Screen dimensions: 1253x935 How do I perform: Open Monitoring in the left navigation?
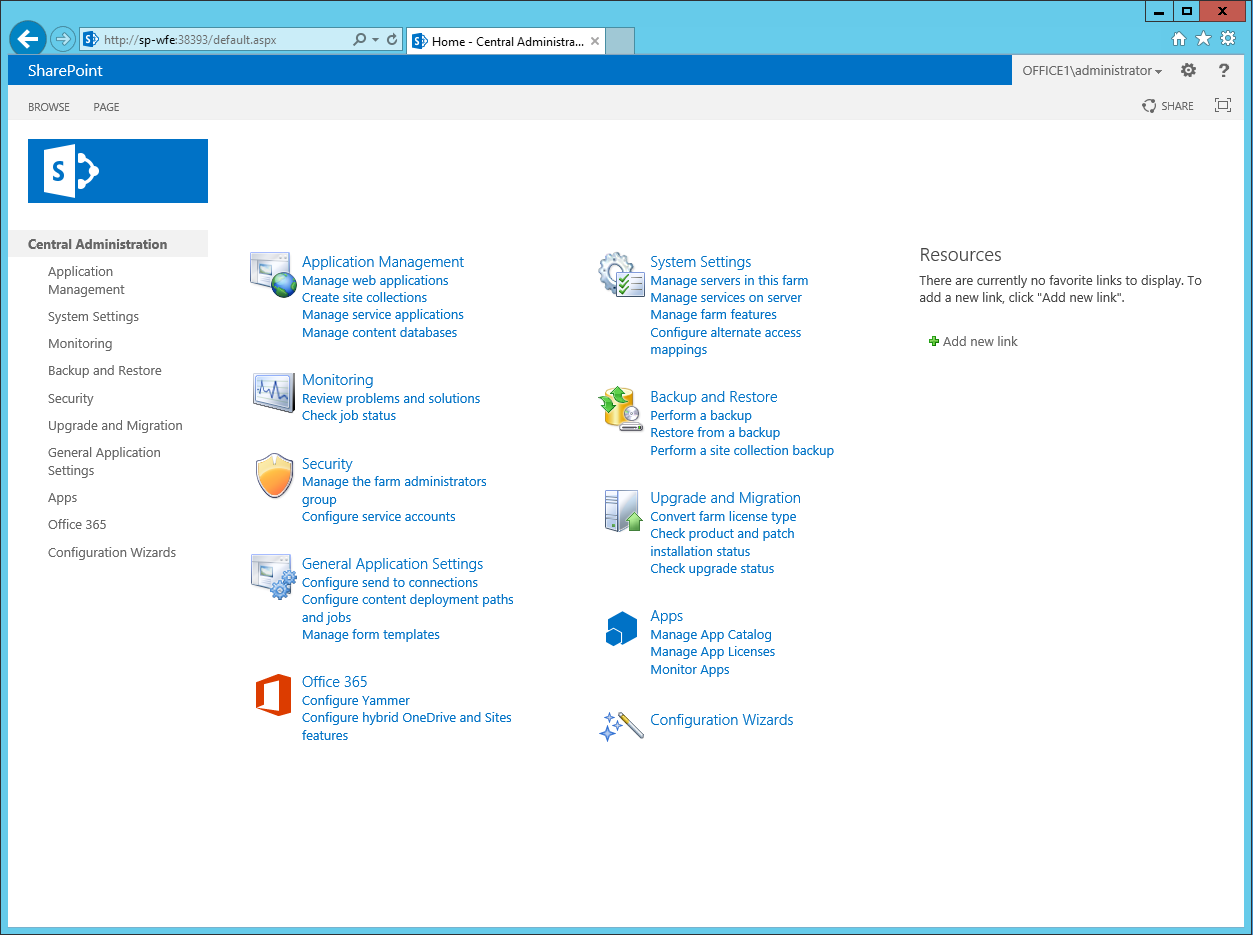(80, 344)
